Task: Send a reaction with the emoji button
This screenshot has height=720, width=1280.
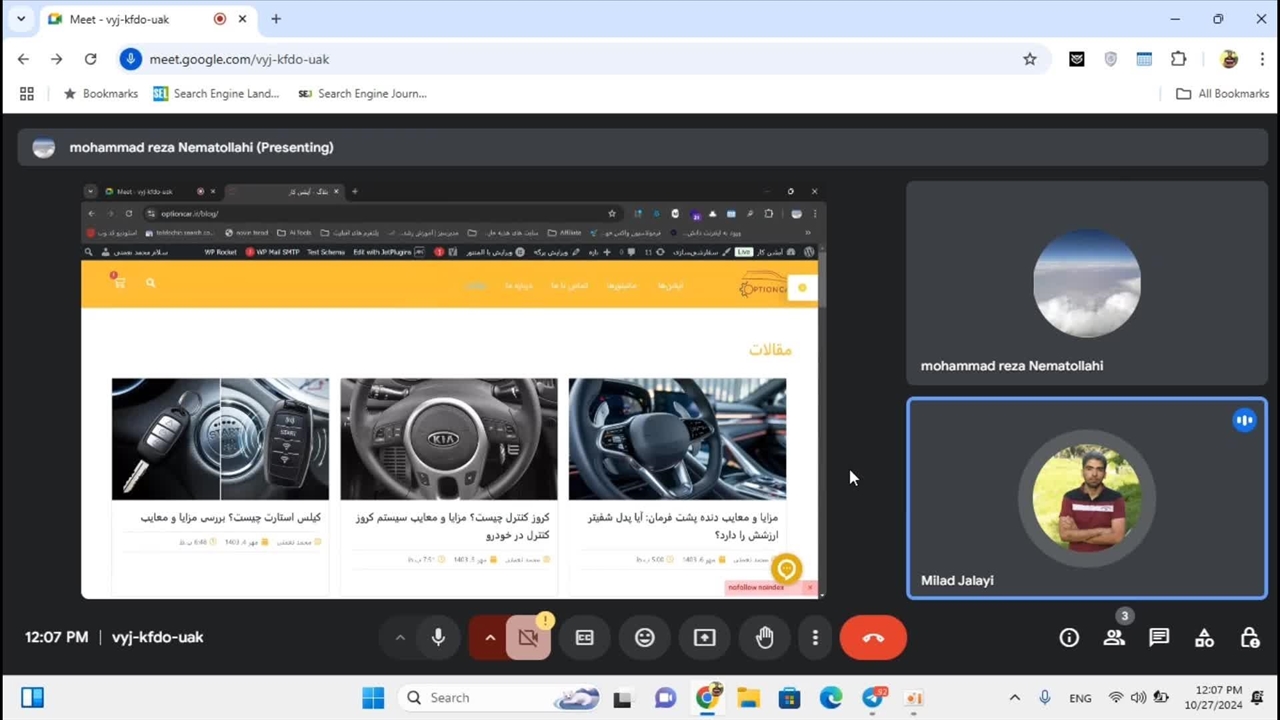Action: point(645,638)
